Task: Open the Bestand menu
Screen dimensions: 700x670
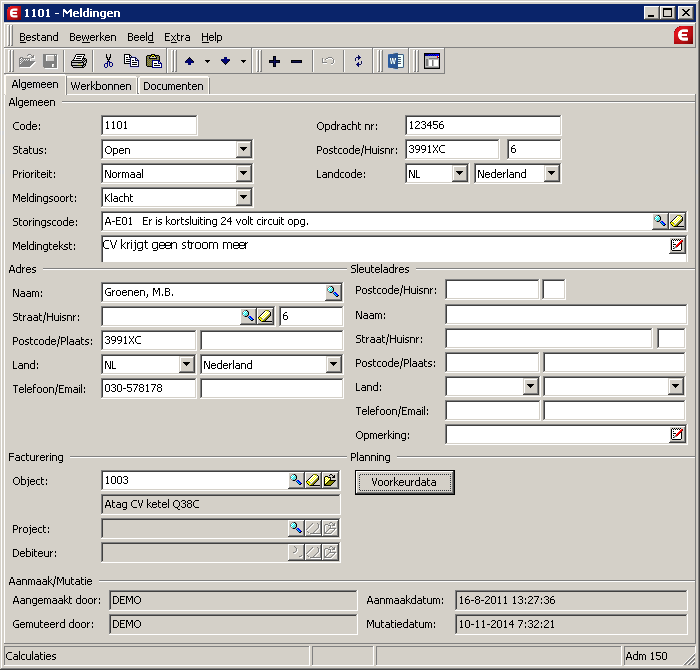Action: (x=39, y=37)
